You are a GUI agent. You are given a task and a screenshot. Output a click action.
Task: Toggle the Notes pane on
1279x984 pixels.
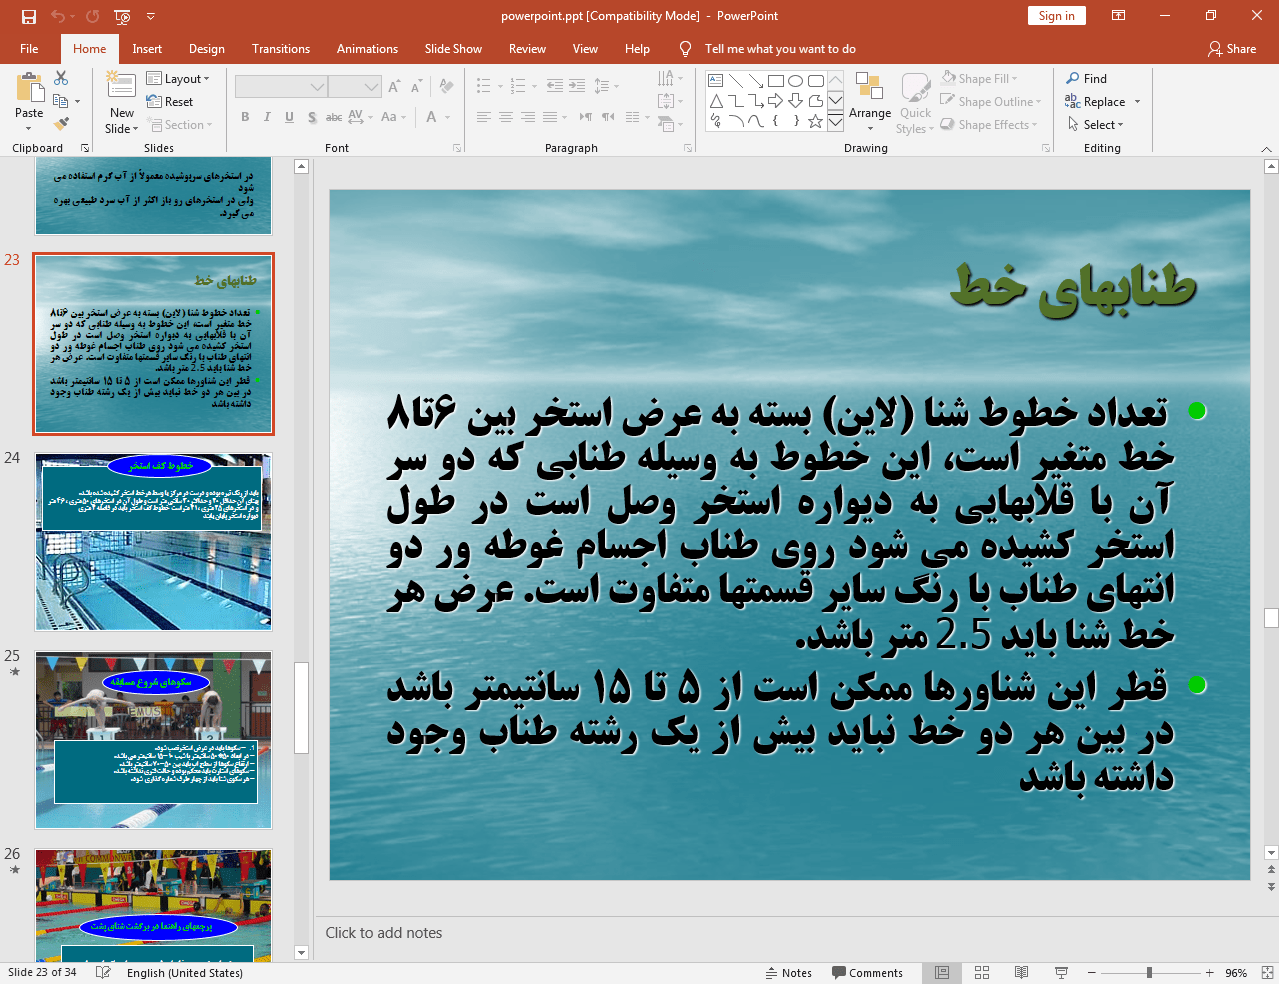click(789, 971)
